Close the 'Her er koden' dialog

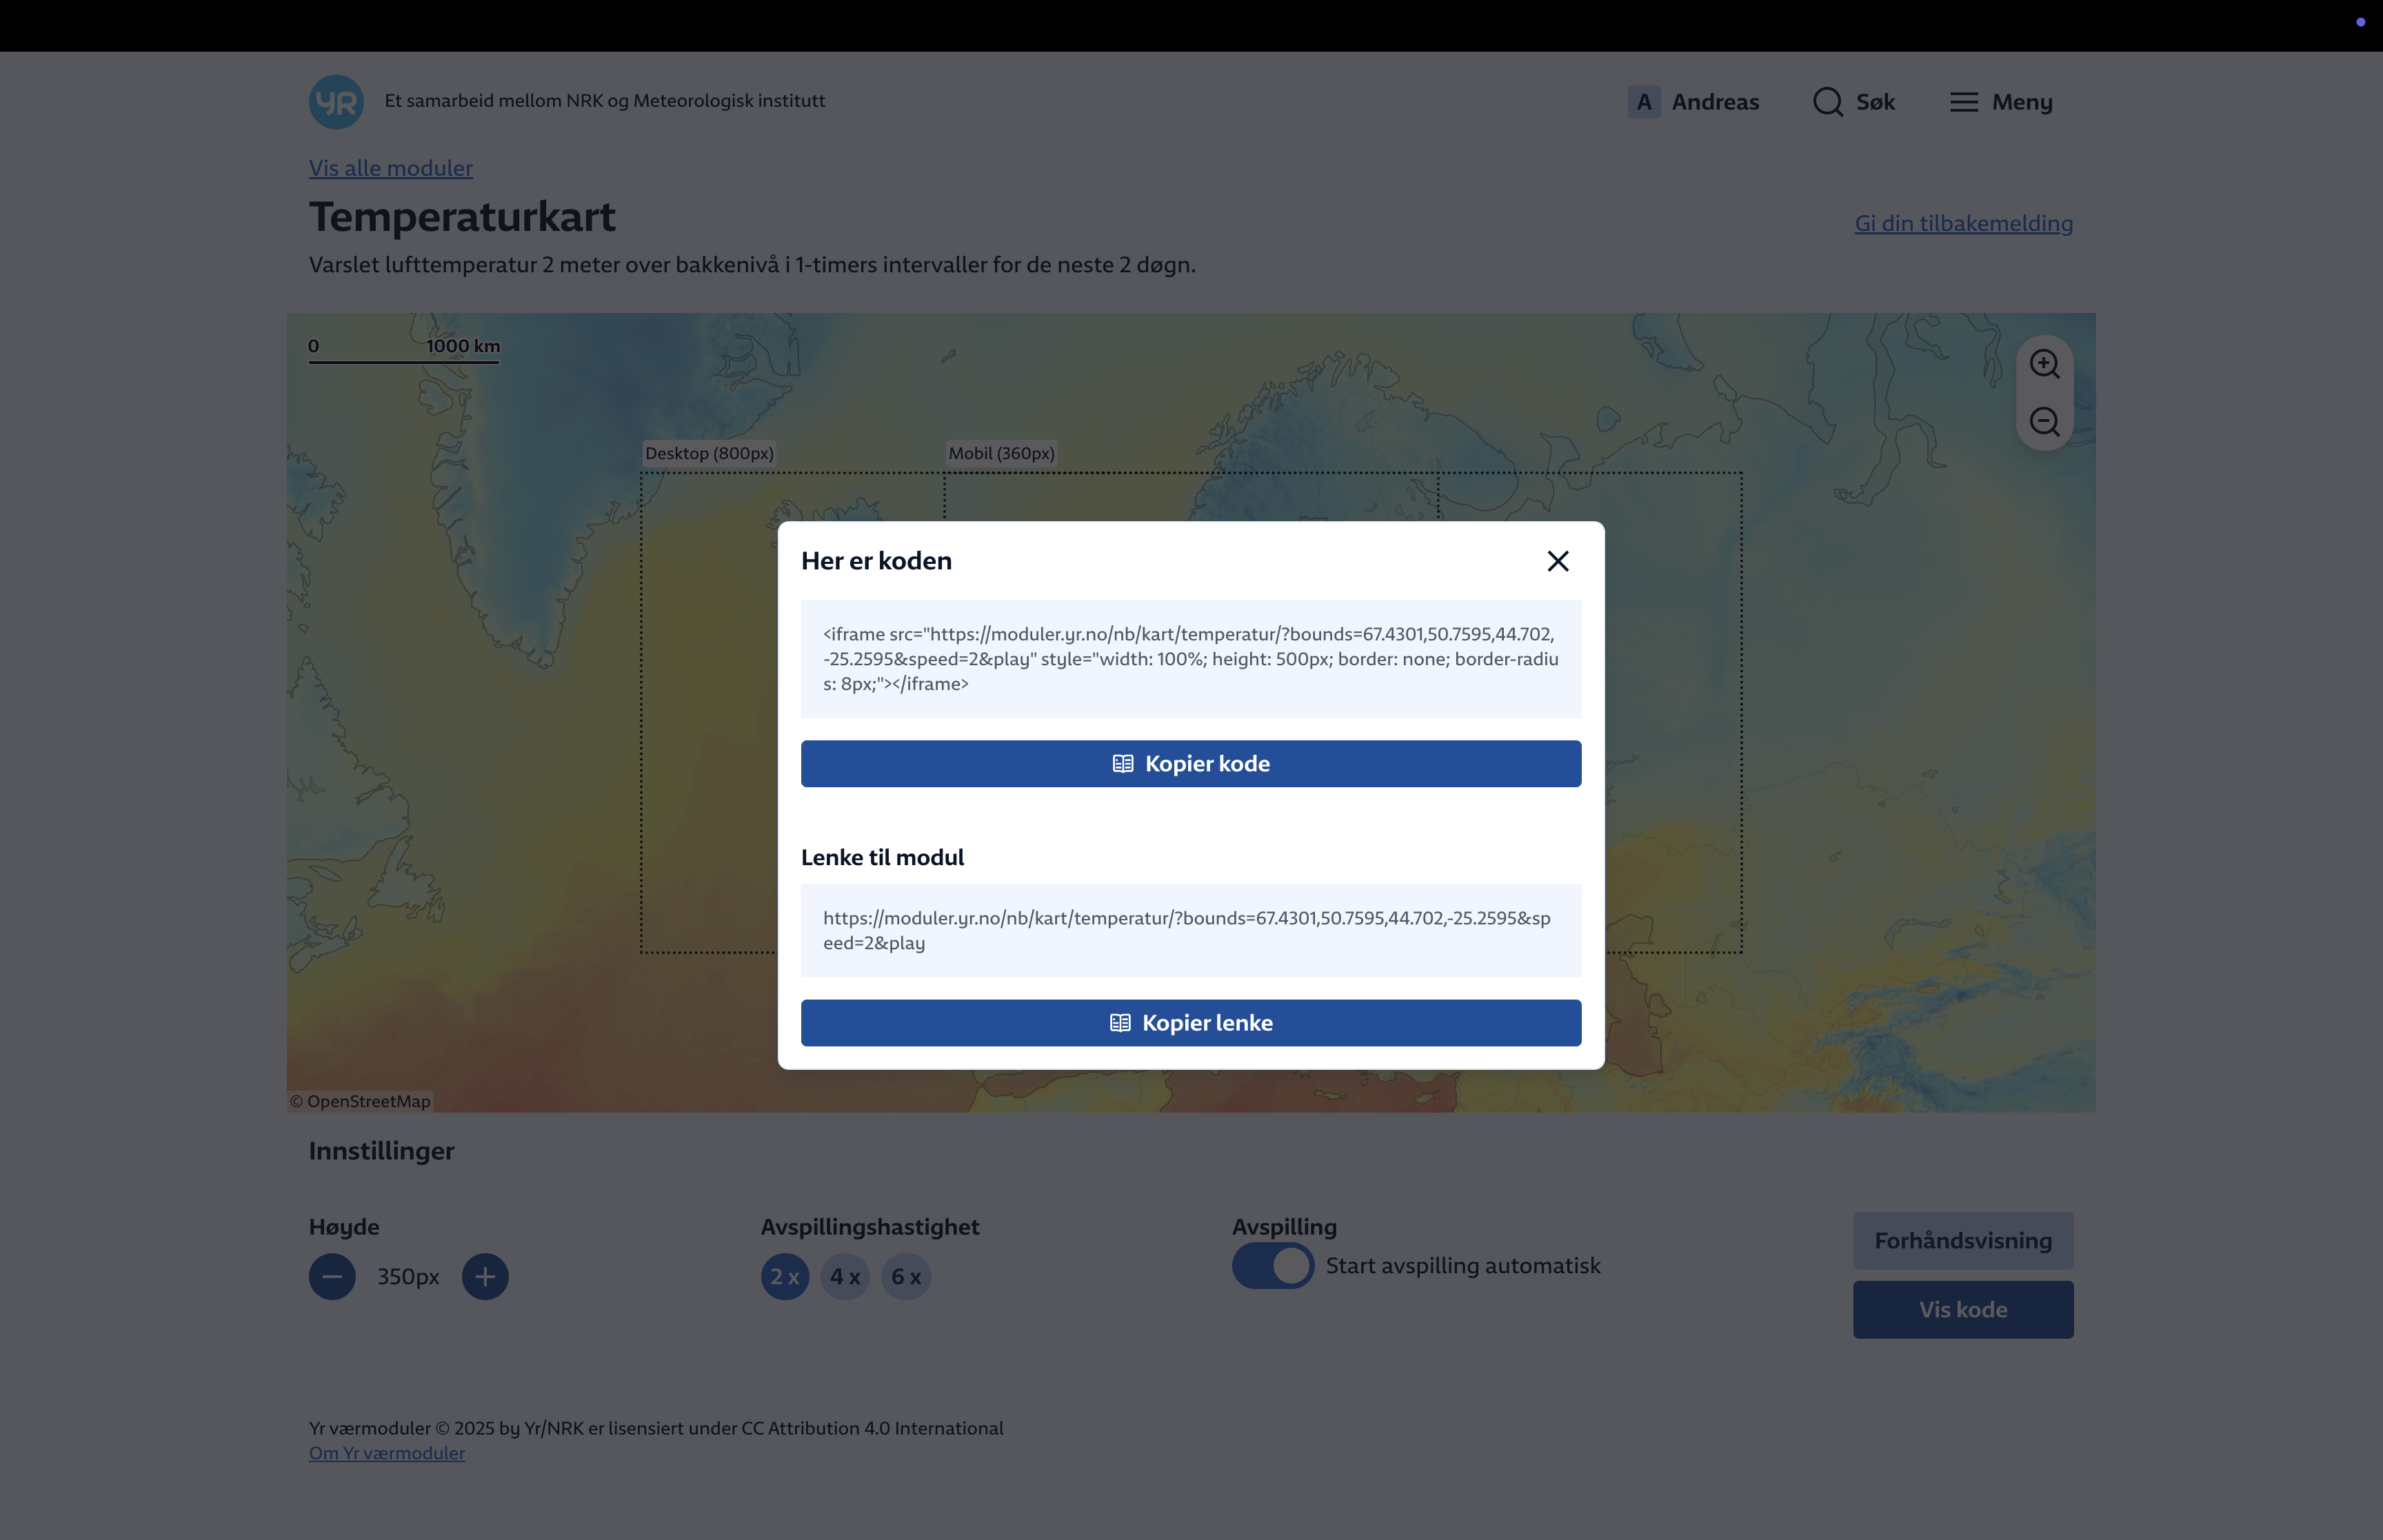tap(1557, 561)
